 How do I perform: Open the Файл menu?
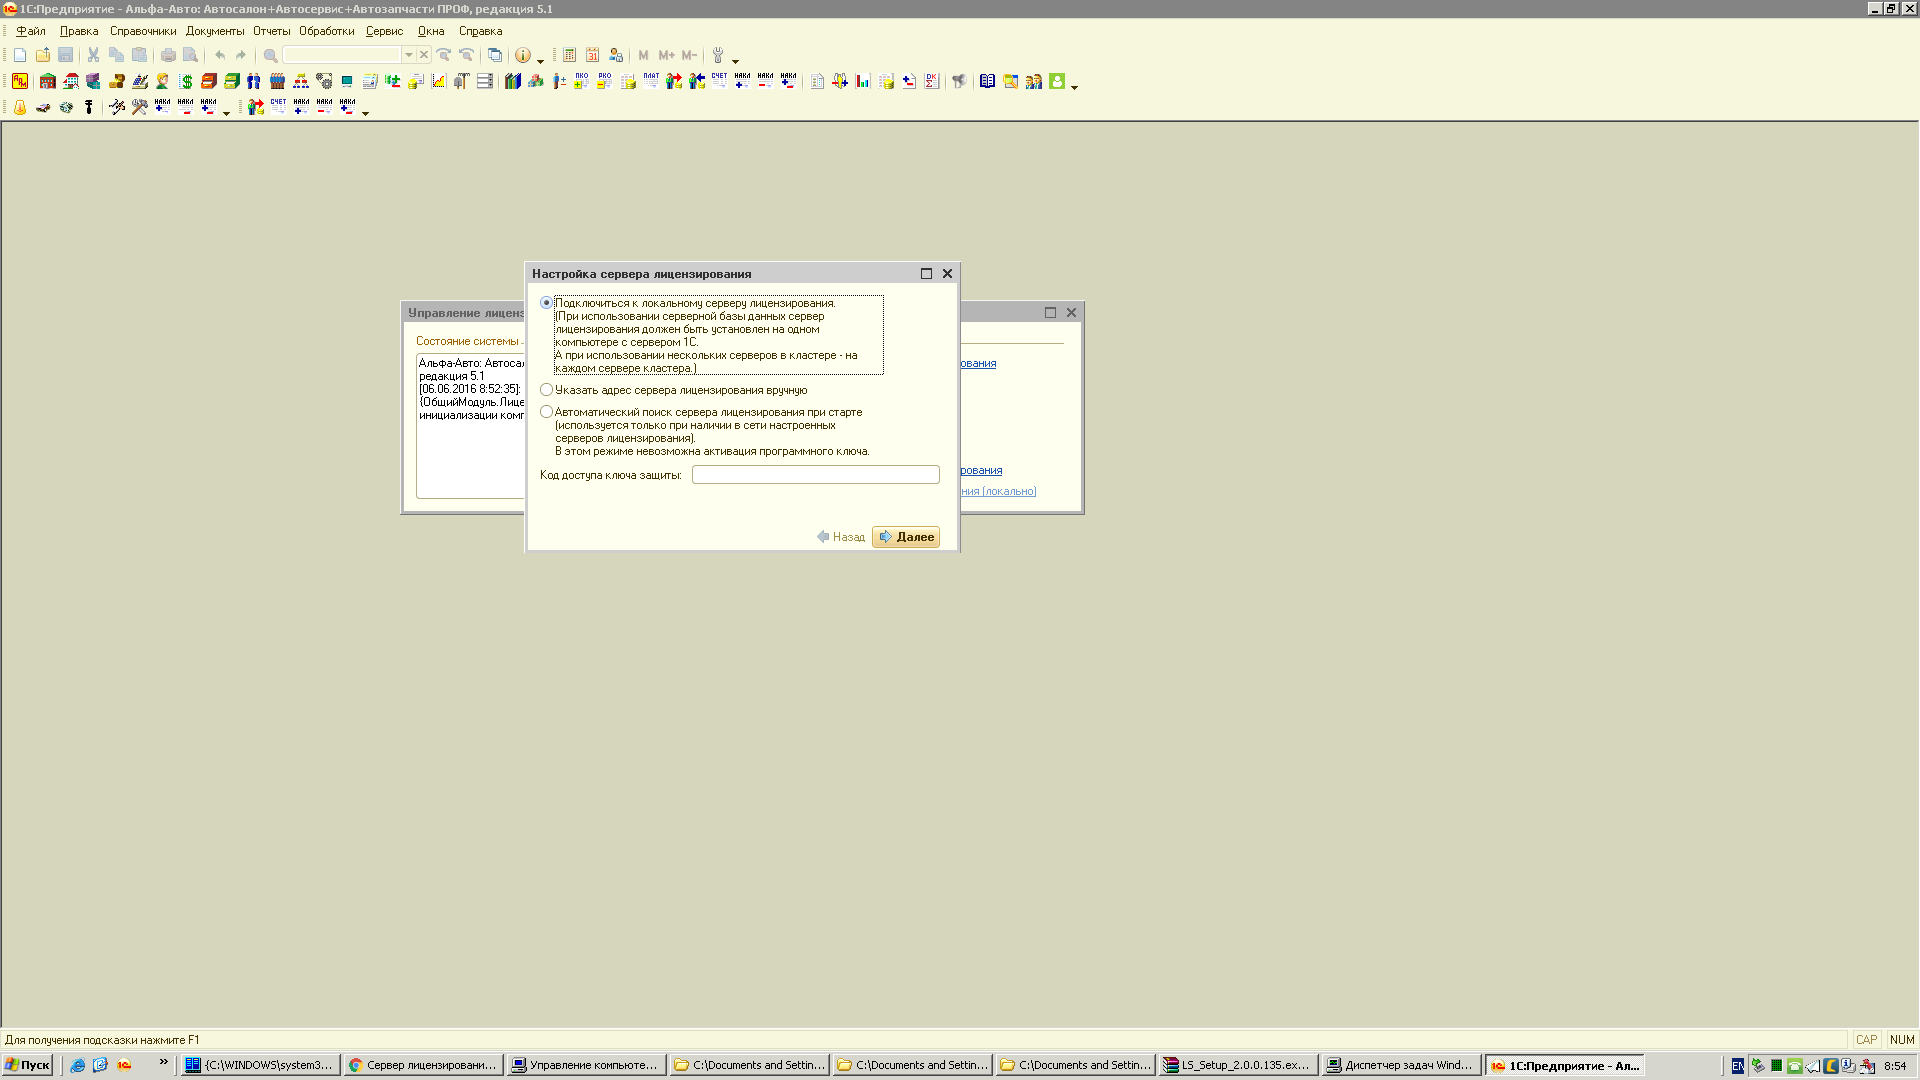31,31
